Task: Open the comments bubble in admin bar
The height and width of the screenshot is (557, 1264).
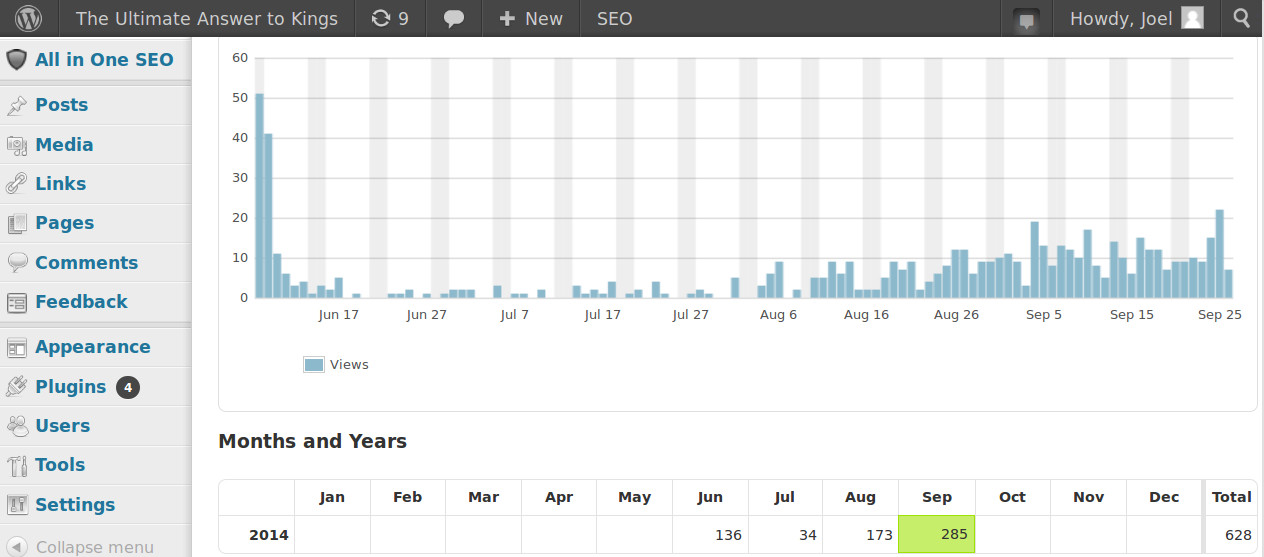Action: pyautogui.click(x=454, y=18)
